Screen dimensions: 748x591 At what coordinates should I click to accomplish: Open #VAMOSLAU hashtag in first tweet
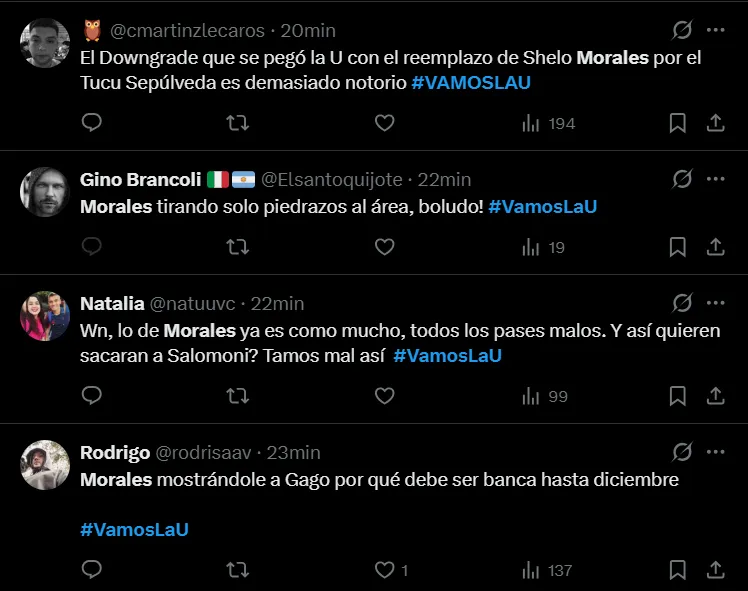click(470, 83)
